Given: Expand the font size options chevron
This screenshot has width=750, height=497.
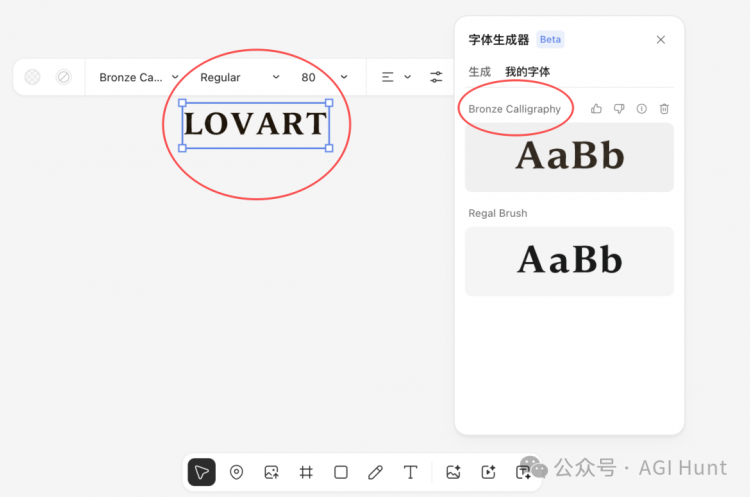Looking at the screenshot, I should (344, 77).
